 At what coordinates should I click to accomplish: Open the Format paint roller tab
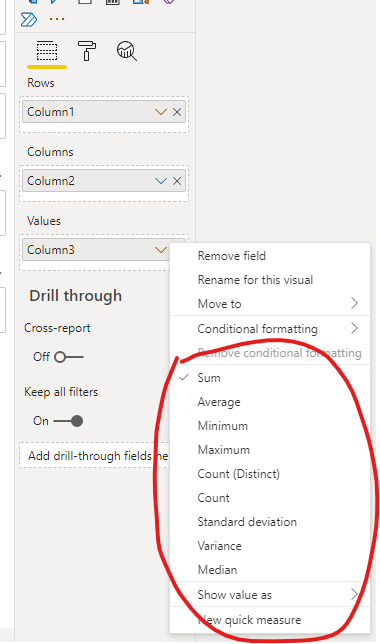point(87,51)
